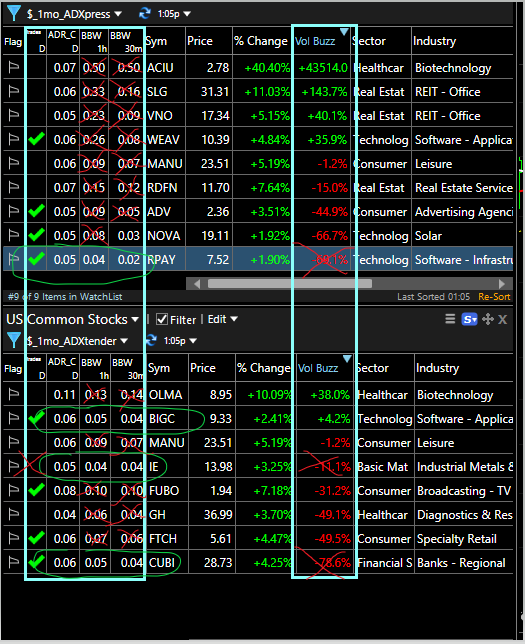This screenshot has width=525, height=644.
Task: Flag the ACIU row
Action: point(14,67)
